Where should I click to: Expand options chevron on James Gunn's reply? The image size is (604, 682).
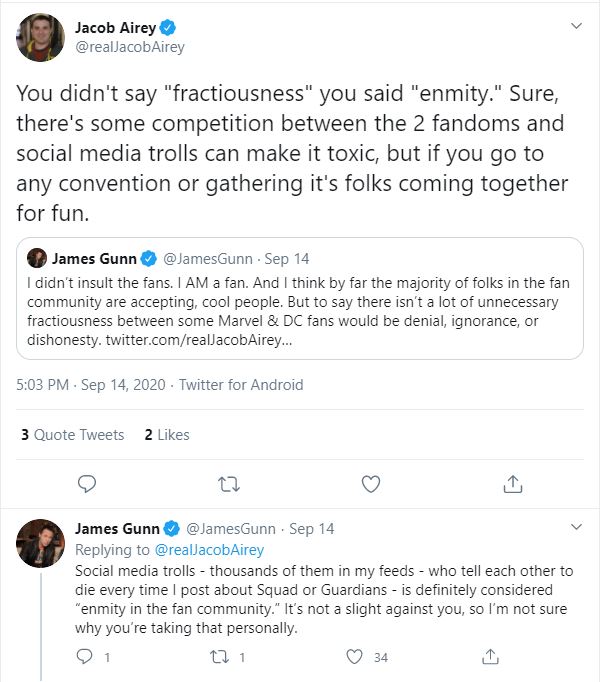click(x=576, y=527)
